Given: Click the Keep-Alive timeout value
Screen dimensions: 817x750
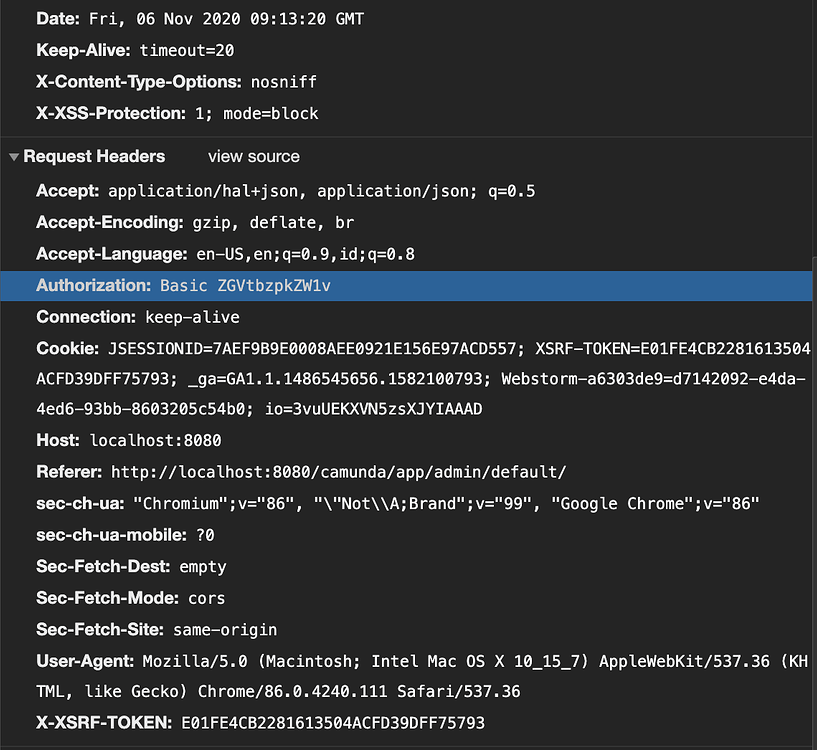Looking at the screenshot, I should [185, 49].
